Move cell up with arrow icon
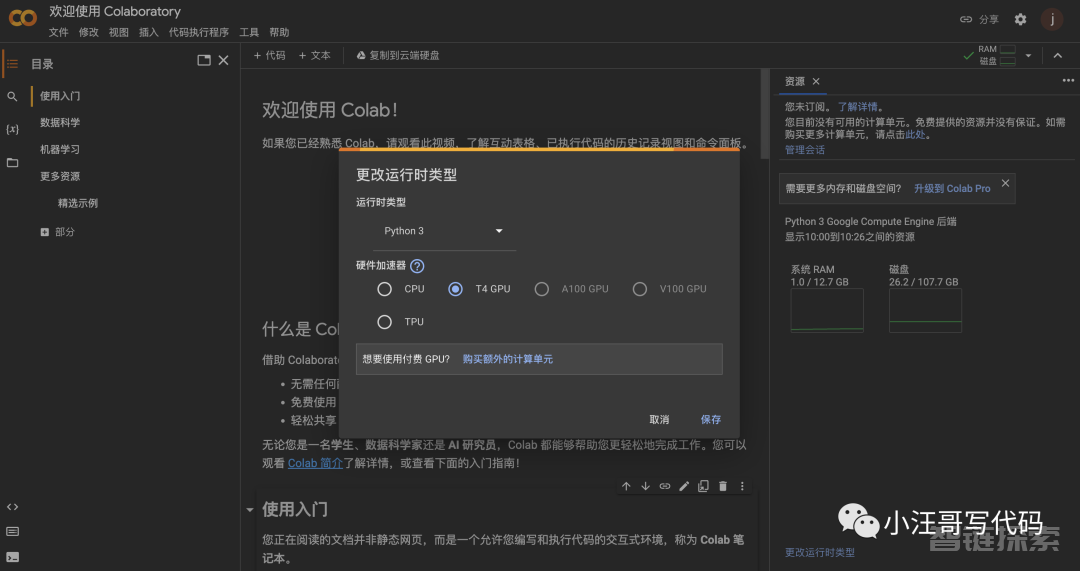Image resolution: width=1080 pixels, height=571 pixels. click(626, 486)
